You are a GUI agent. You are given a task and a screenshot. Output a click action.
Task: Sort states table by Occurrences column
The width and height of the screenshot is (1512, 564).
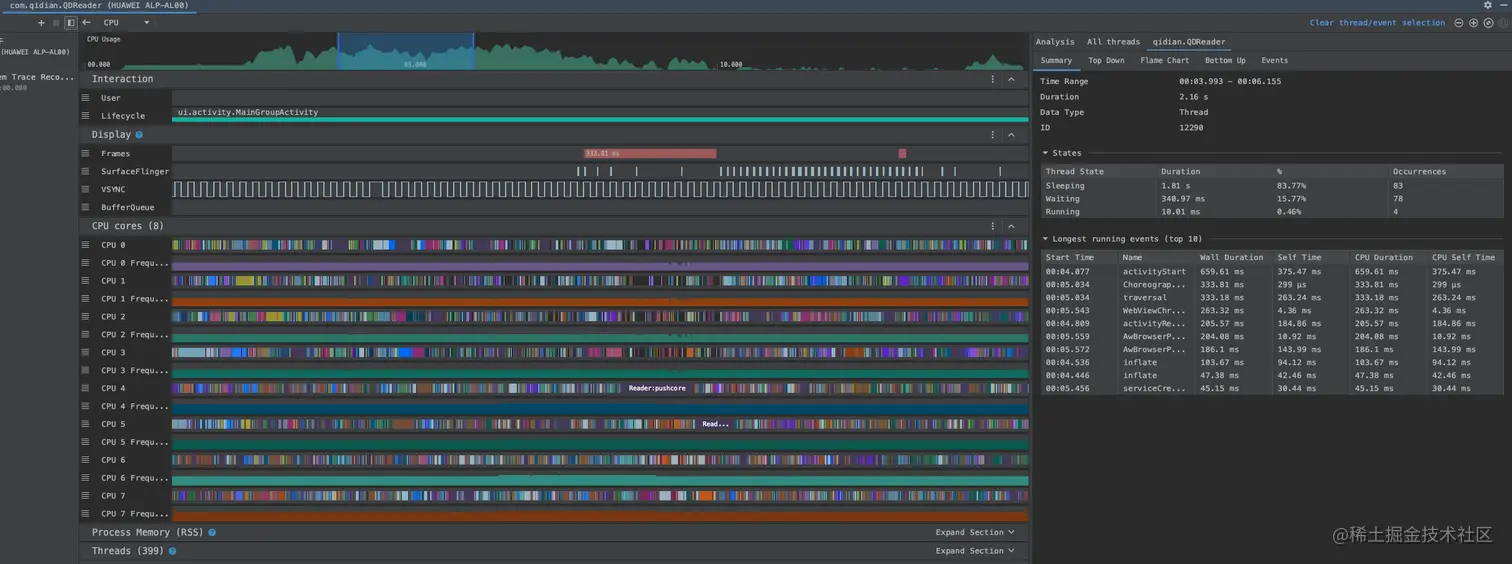pyautogui.click(x=1446, y=171)
